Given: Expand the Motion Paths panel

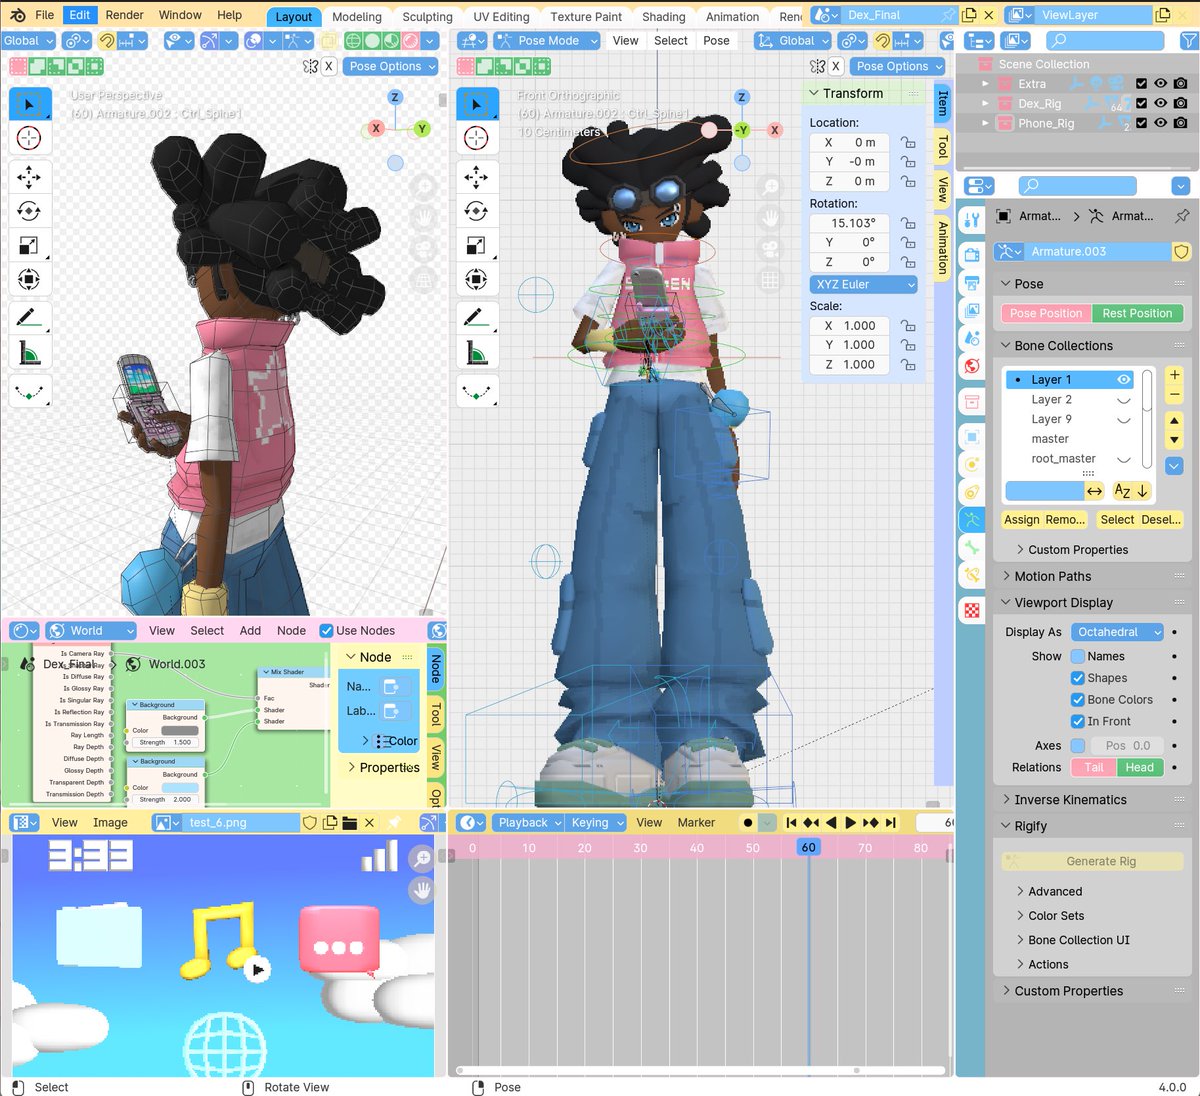Looking at the screenshot, I should tap(1053, 577).
